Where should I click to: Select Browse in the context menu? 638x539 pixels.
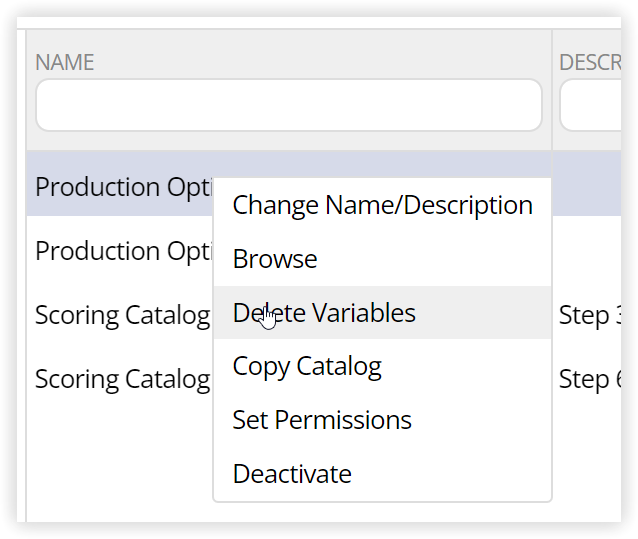pos(275,259)
